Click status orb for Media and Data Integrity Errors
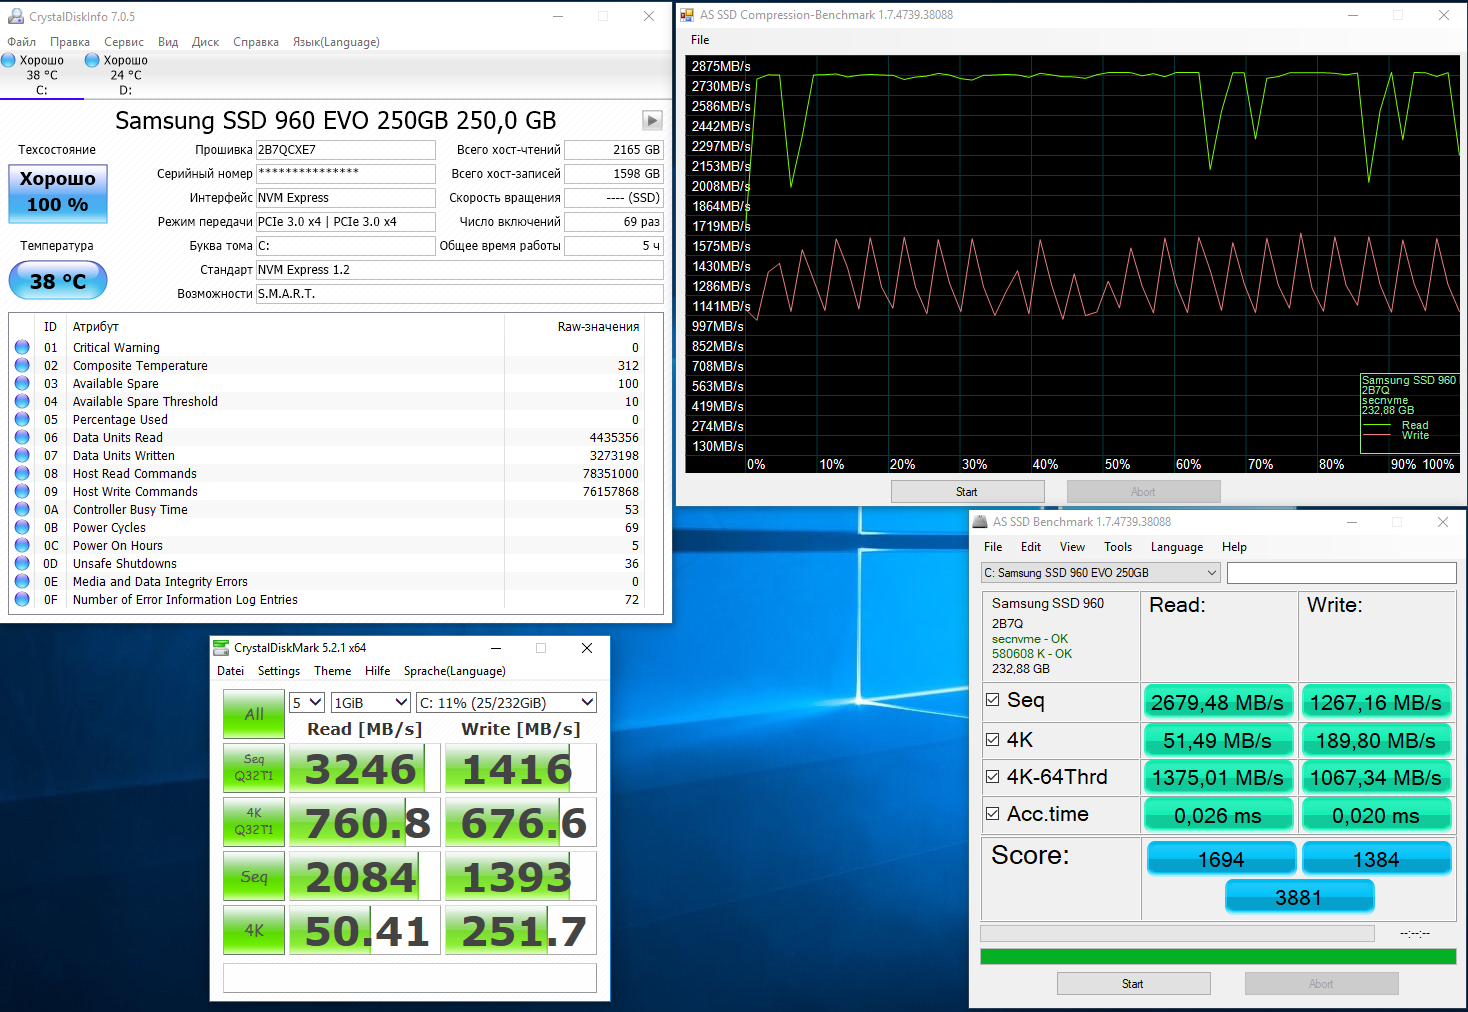Viewport: 1468px width, 1012px height. (x=22, y=581)
